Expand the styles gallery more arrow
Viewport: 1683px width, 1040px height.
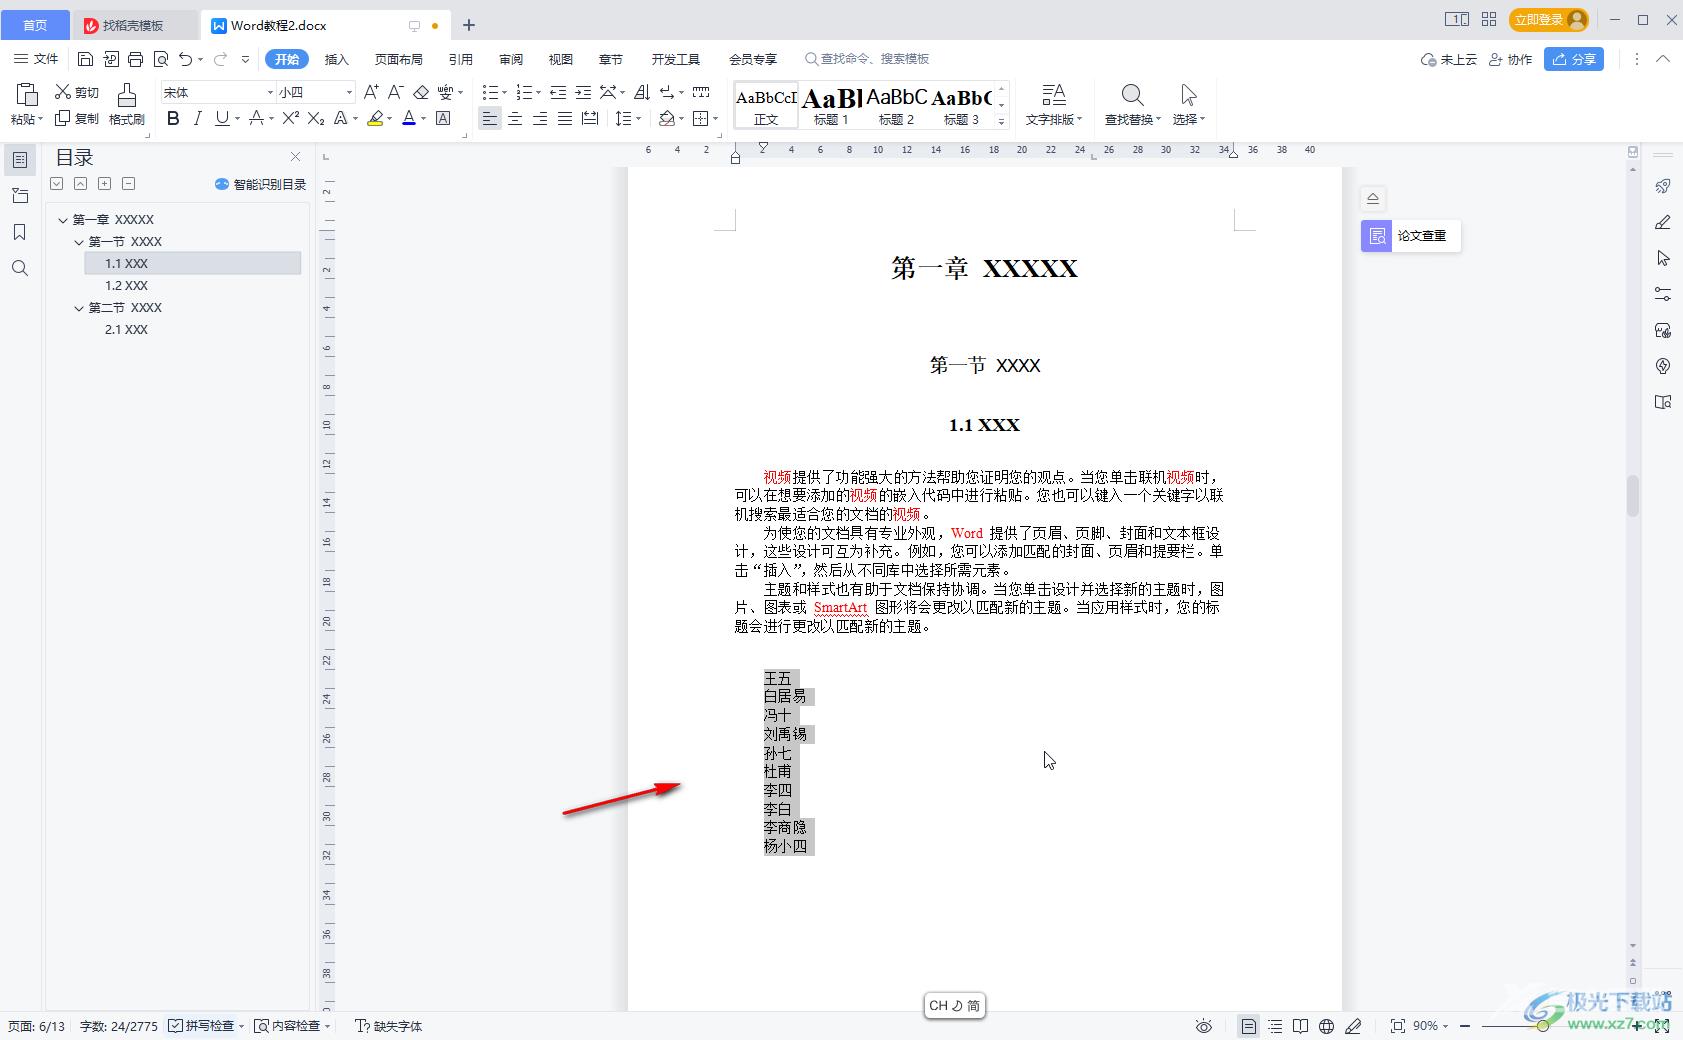pos(1002,121)
